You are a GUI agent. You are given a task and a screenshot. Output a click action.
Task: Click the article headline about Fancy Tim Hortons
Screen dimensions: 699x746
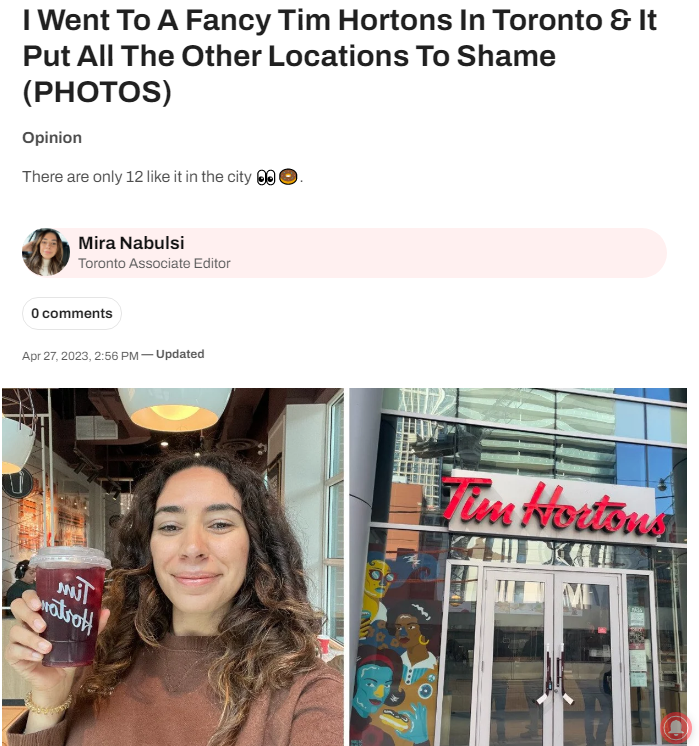[339, 56]
